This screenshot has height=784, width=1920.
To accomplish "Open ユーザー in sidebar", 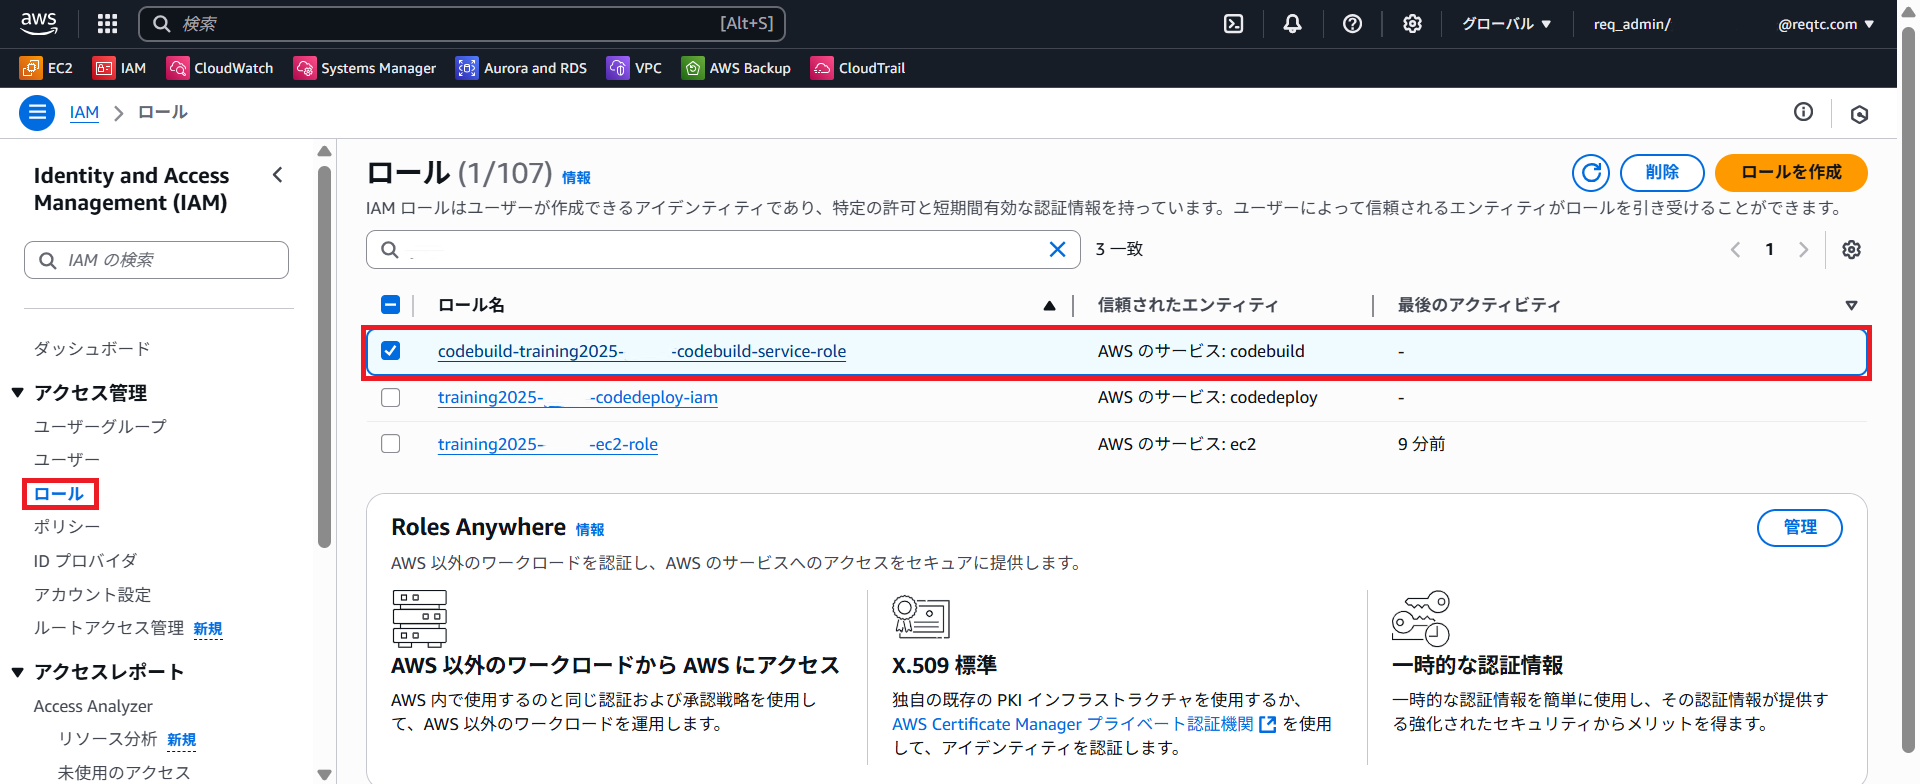I will click(67, 460).
